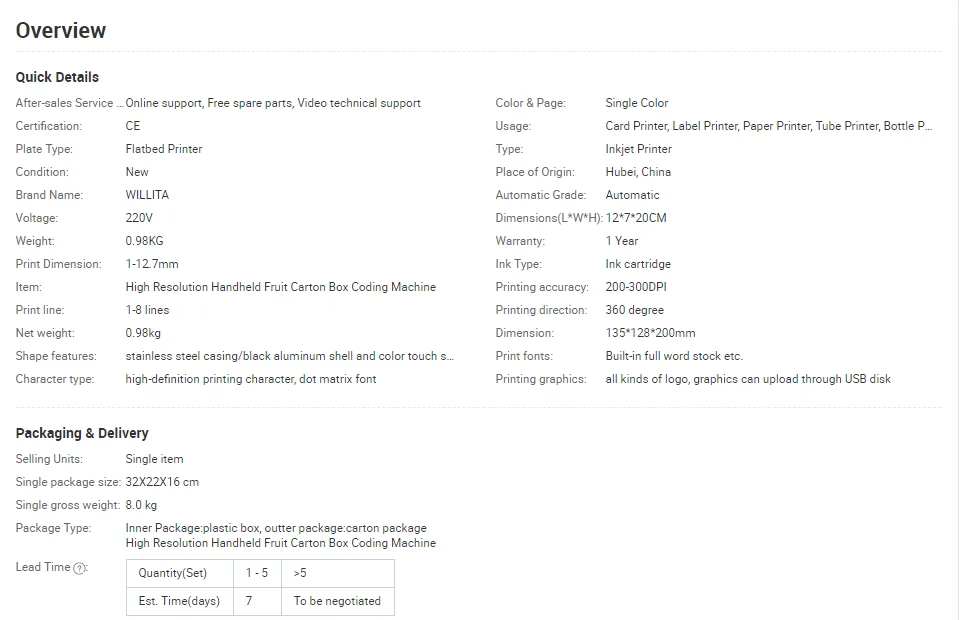Select the Printing direction value "360 degree"
The height and width of the screenshot is (620, 959).
pyautogui.click(x=634, y=310)
